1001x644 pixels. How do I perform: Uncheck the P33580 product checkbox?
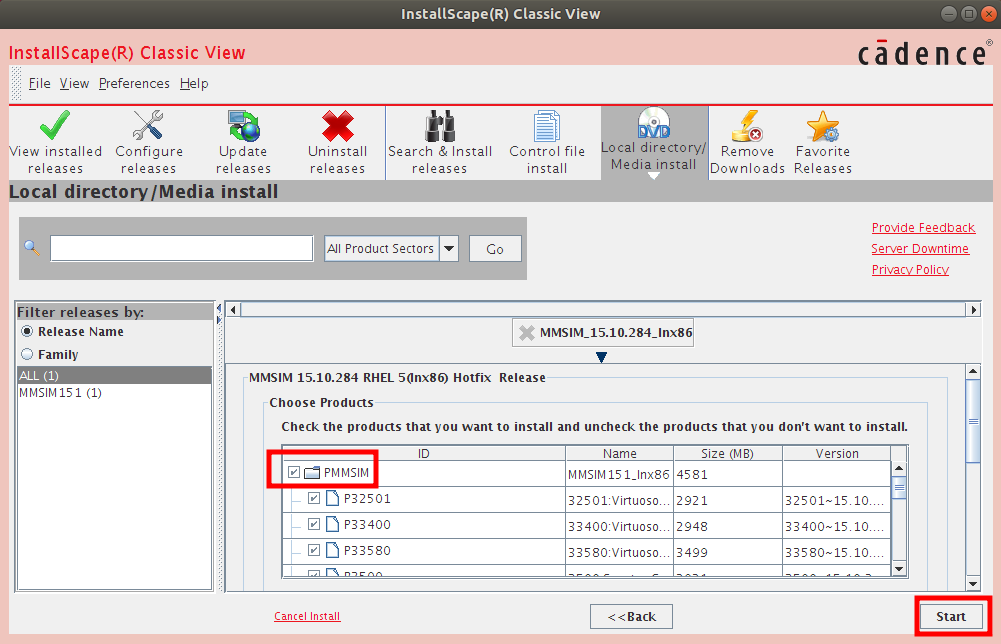313,550
